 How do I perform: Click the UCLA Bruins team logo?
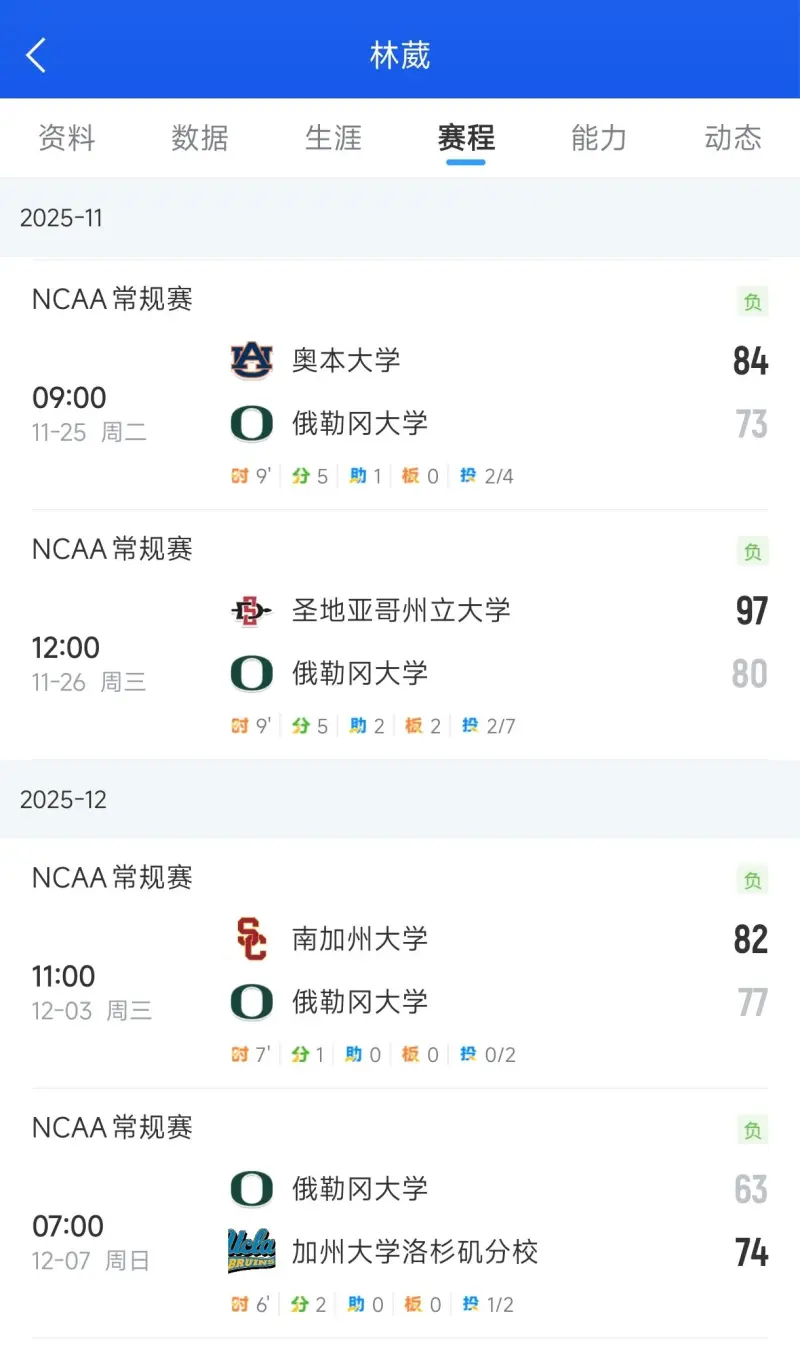tap(251, 1251)
